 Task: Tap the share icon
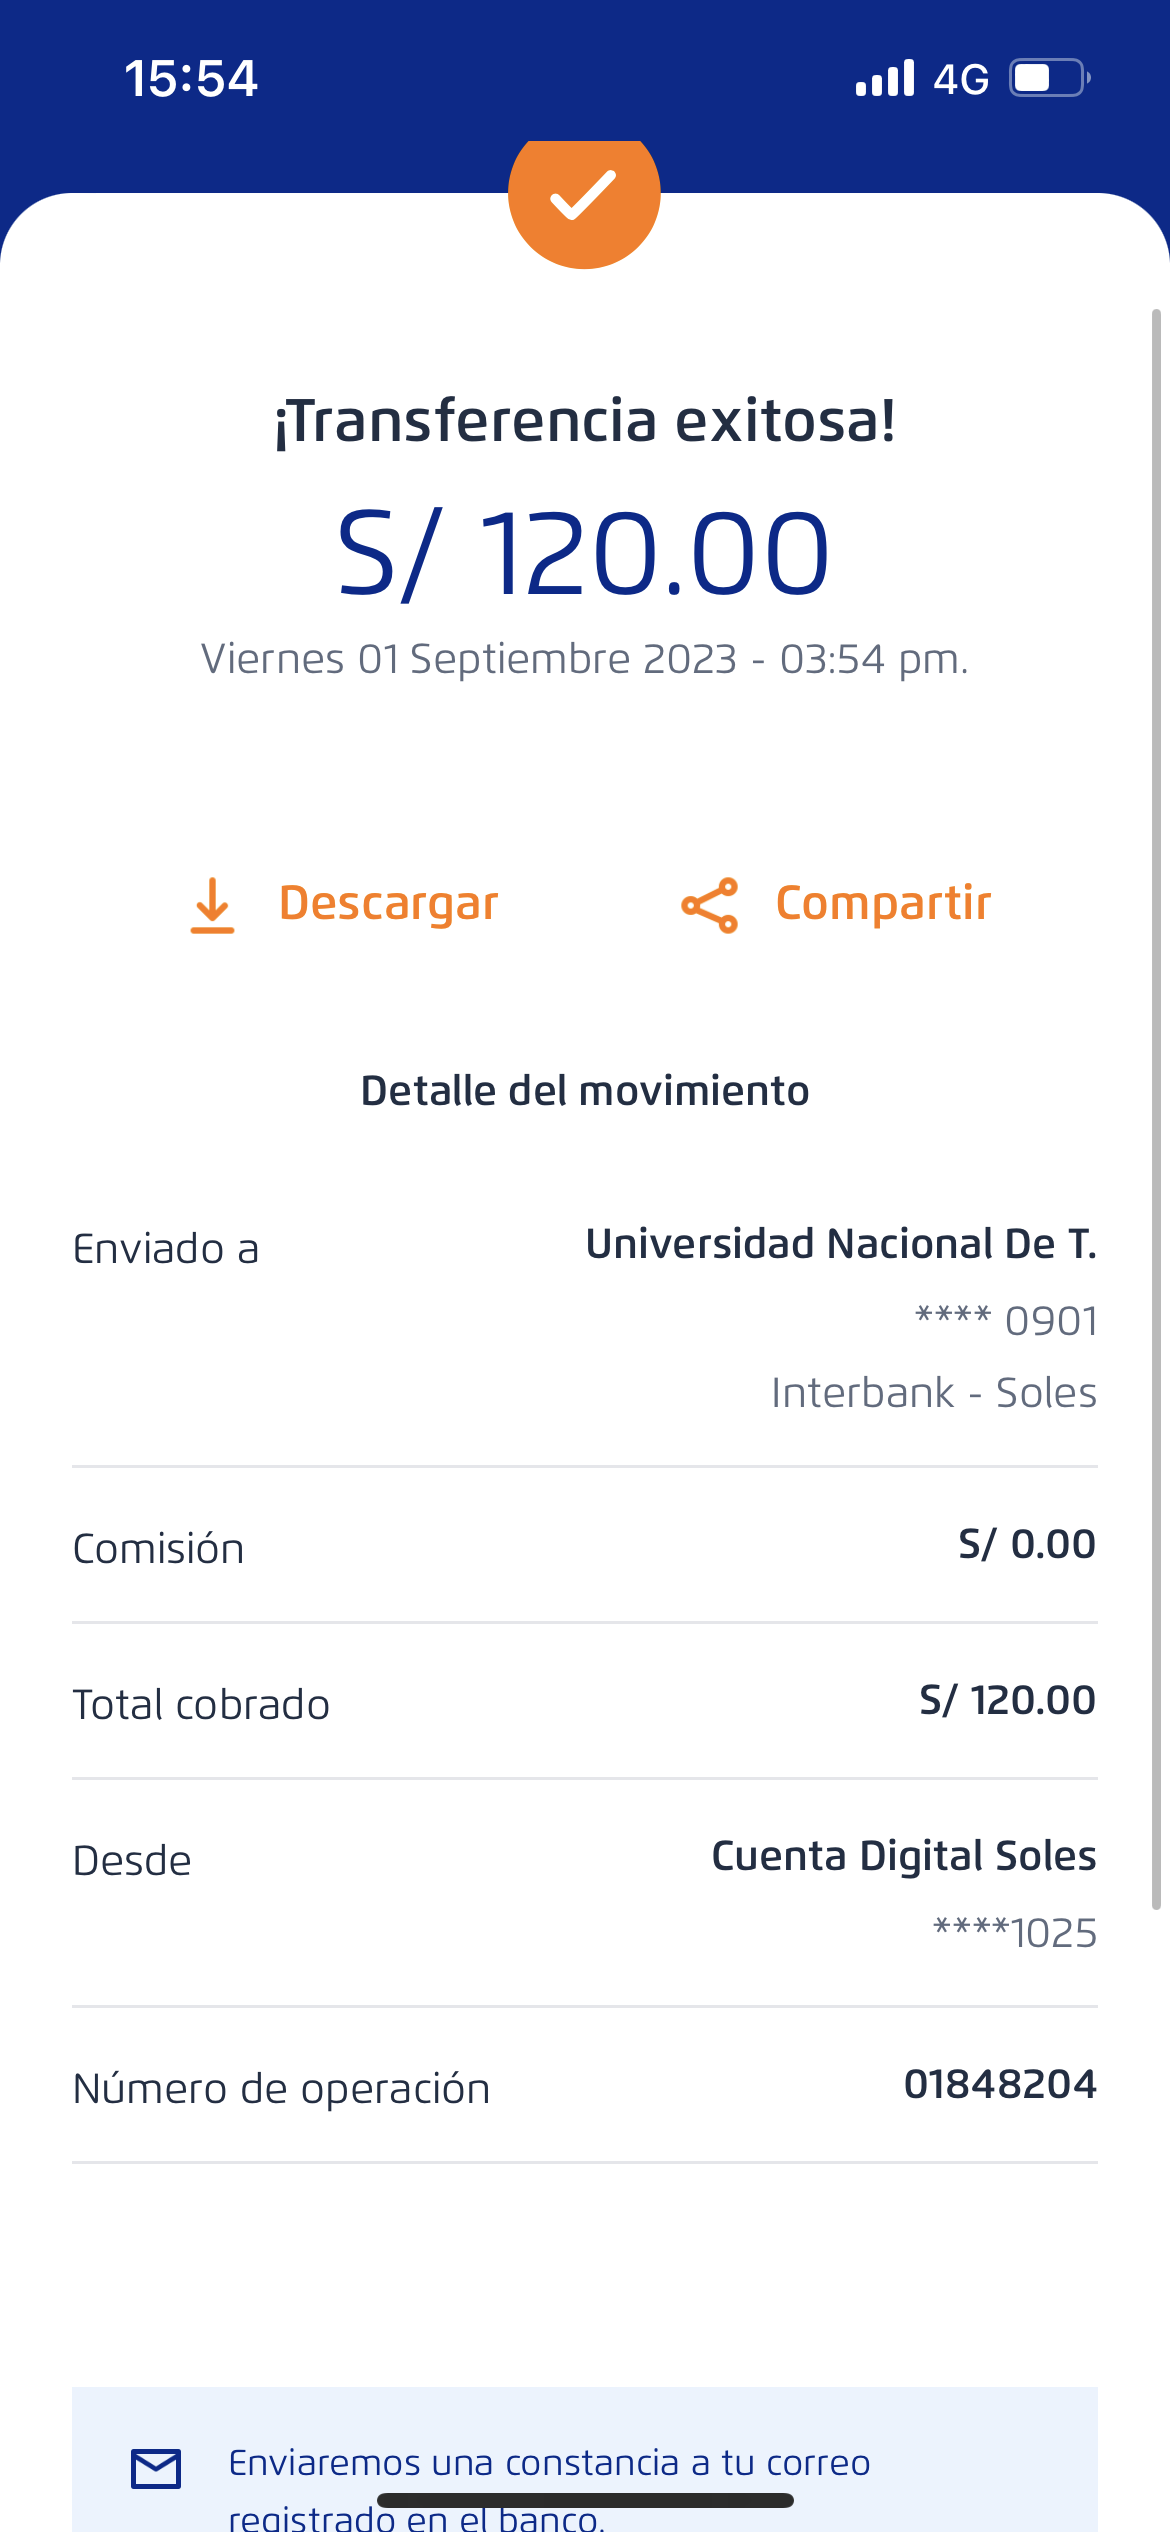[710, 905]
